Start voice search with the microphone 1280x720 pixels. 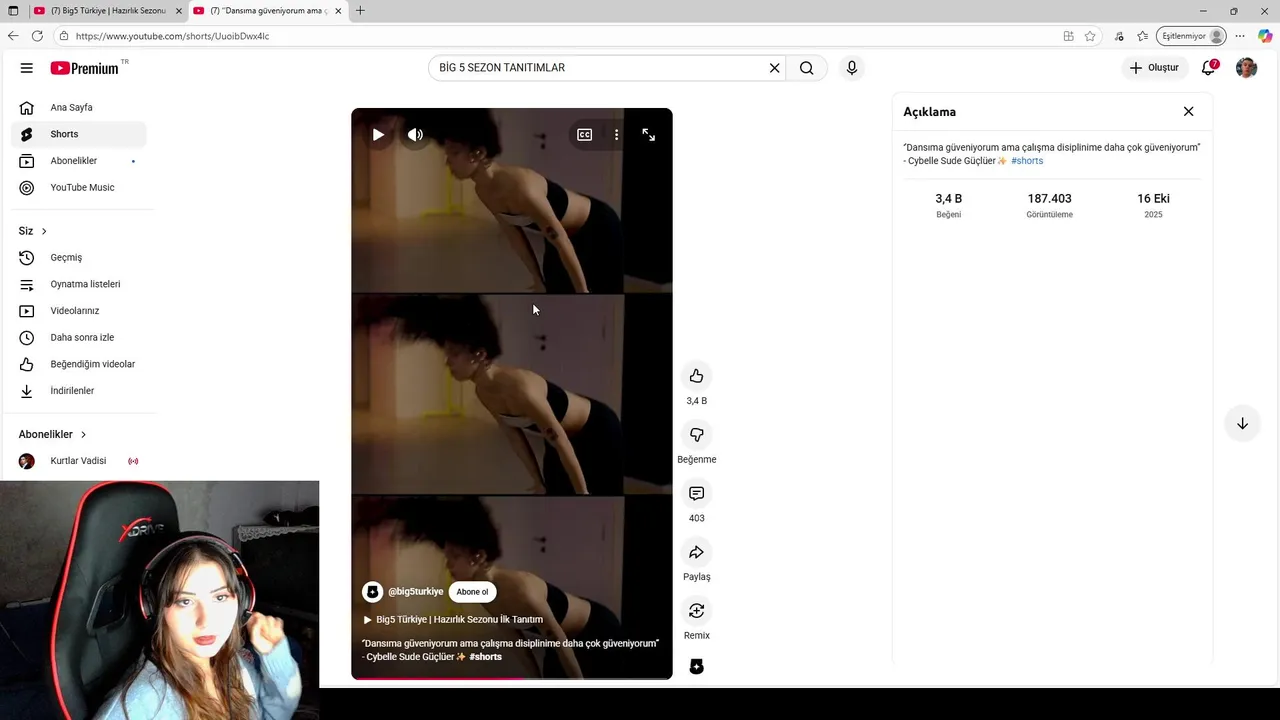pyautogui.click(x=852, y=68)
